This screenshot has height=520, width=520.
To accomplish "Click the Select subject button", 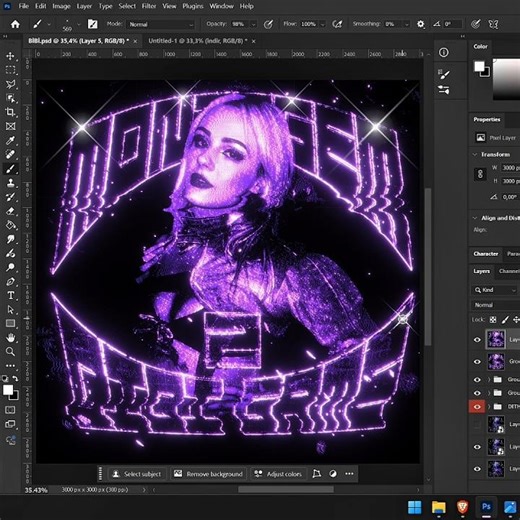I will 137,474.
